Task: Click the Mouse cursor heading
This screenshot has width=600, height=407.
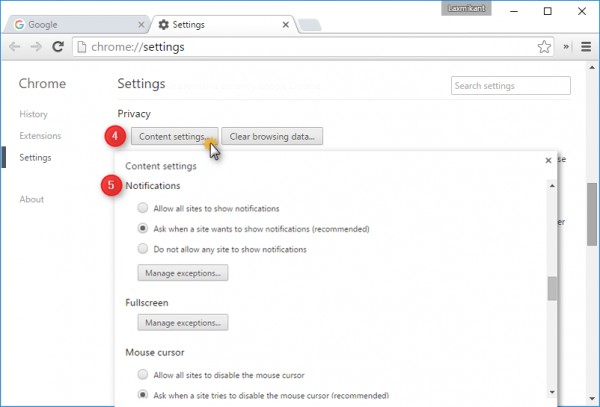Action: point(155,352)
